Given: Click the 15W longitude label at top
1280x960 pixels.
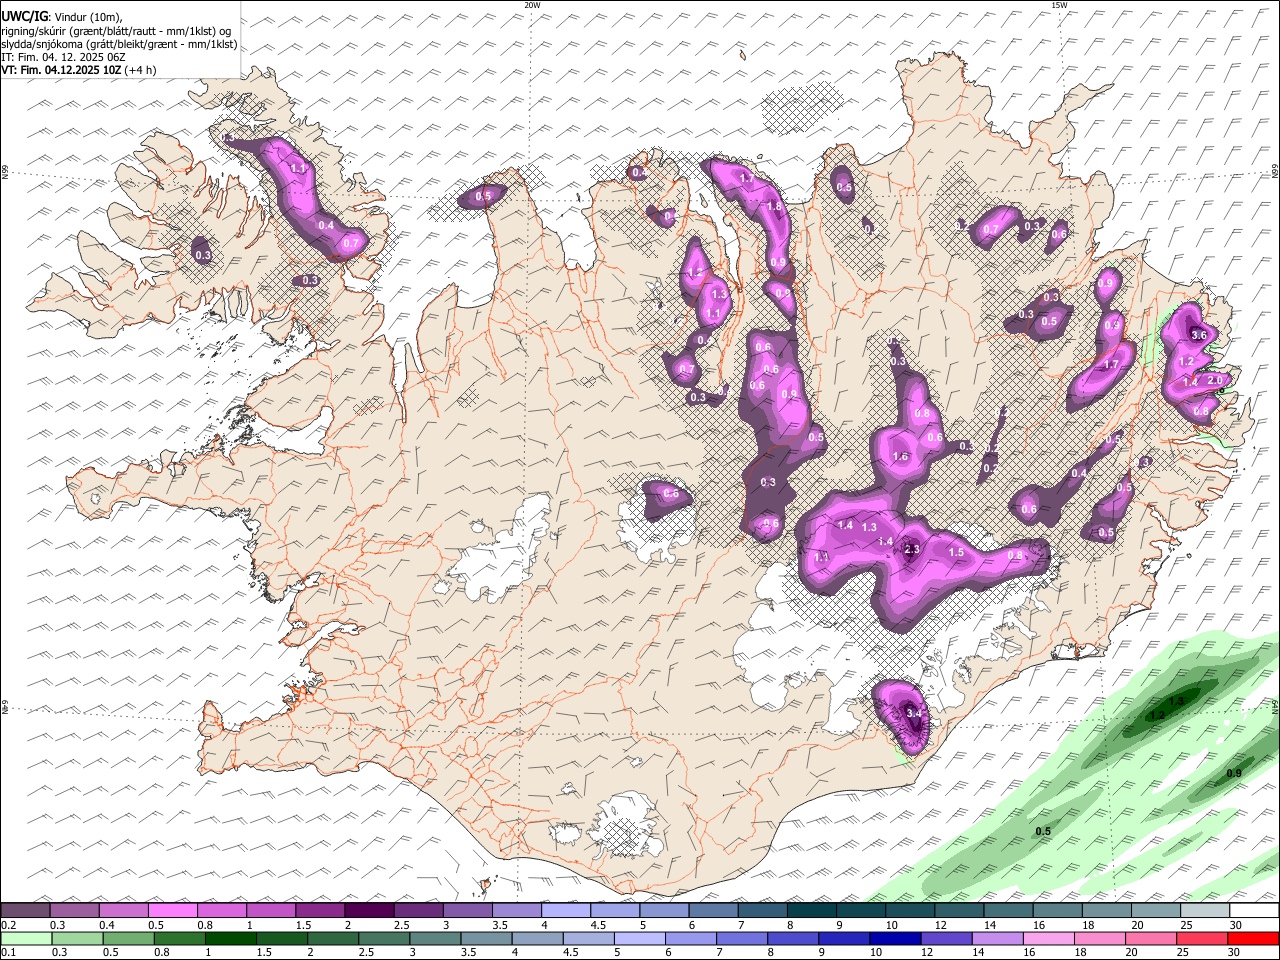Looking at the screenshot, I should 1058,5.
